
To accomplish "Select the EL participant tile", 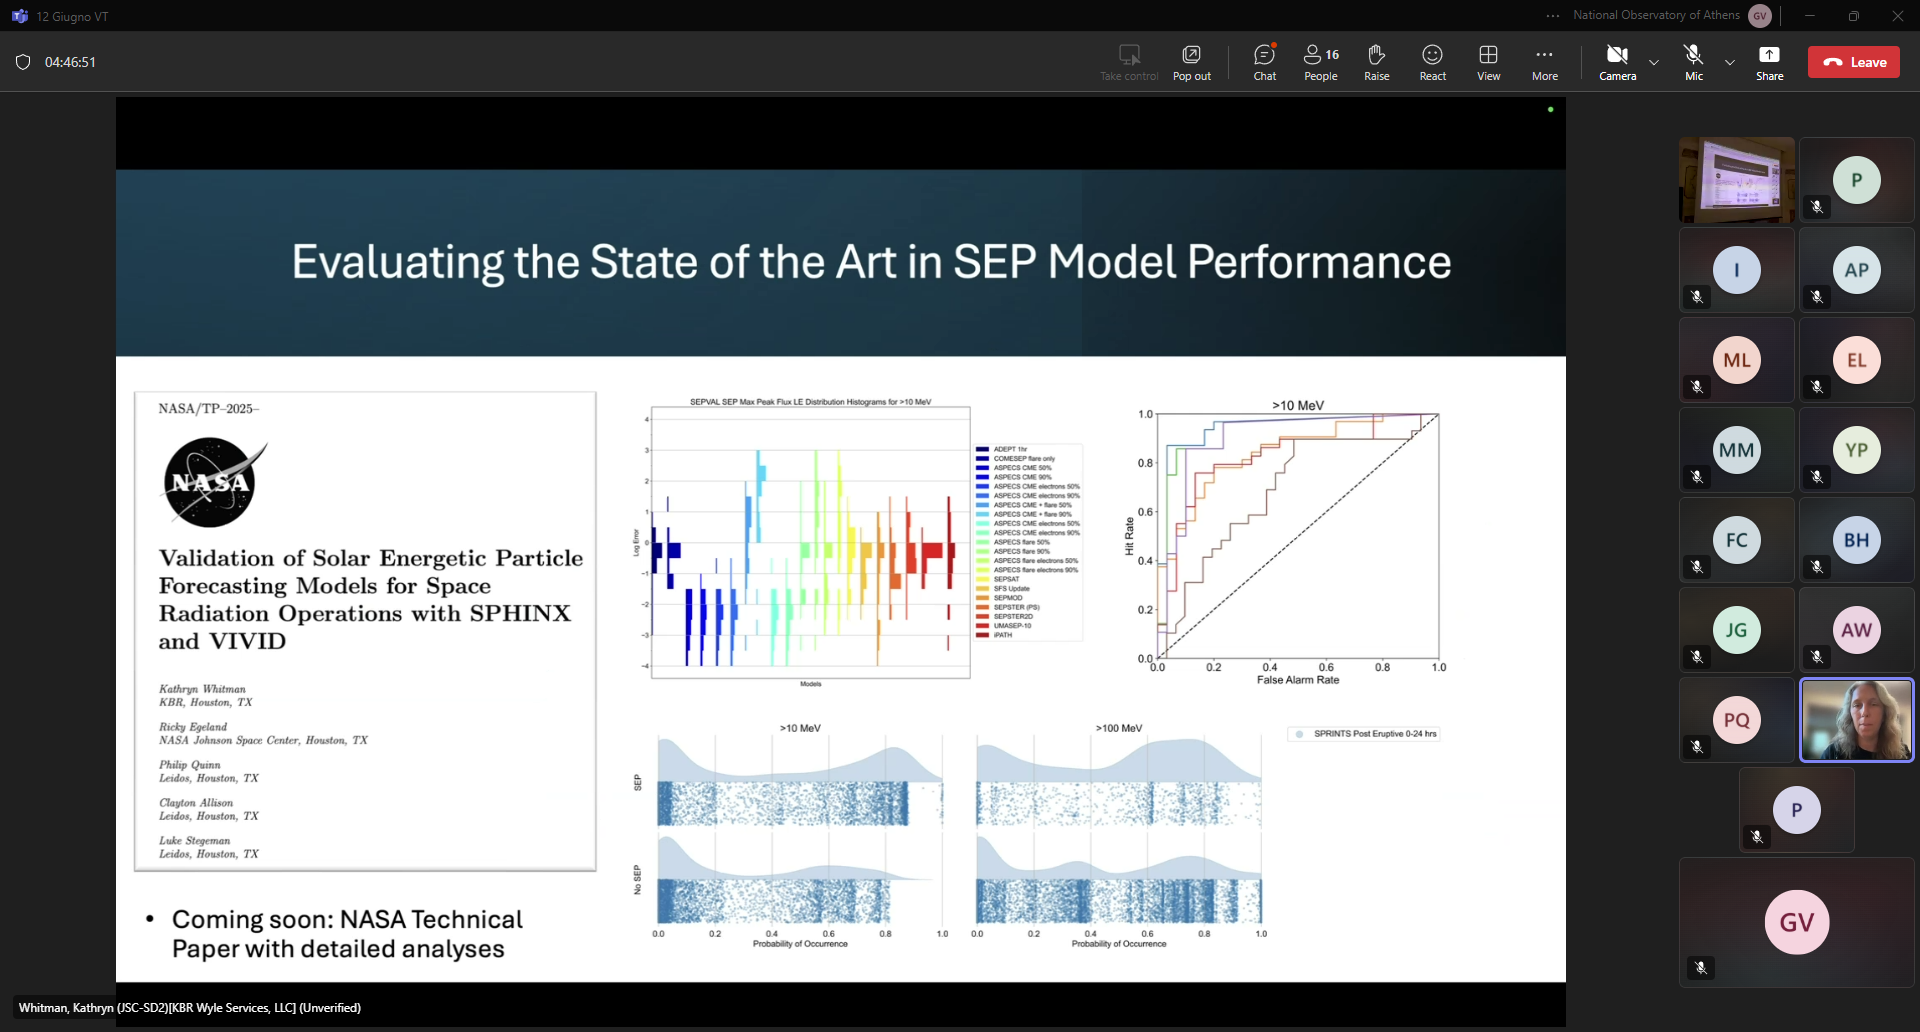I will [x=1857, y=360].
